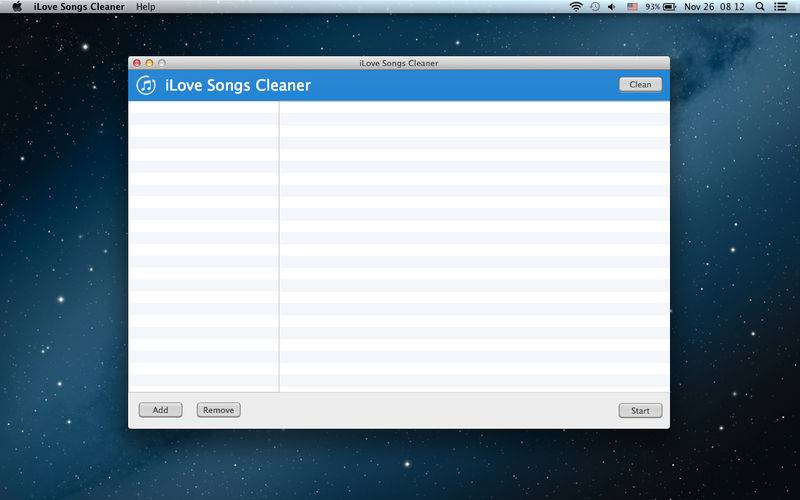
Task: Click the Add button
Action: 160,410
